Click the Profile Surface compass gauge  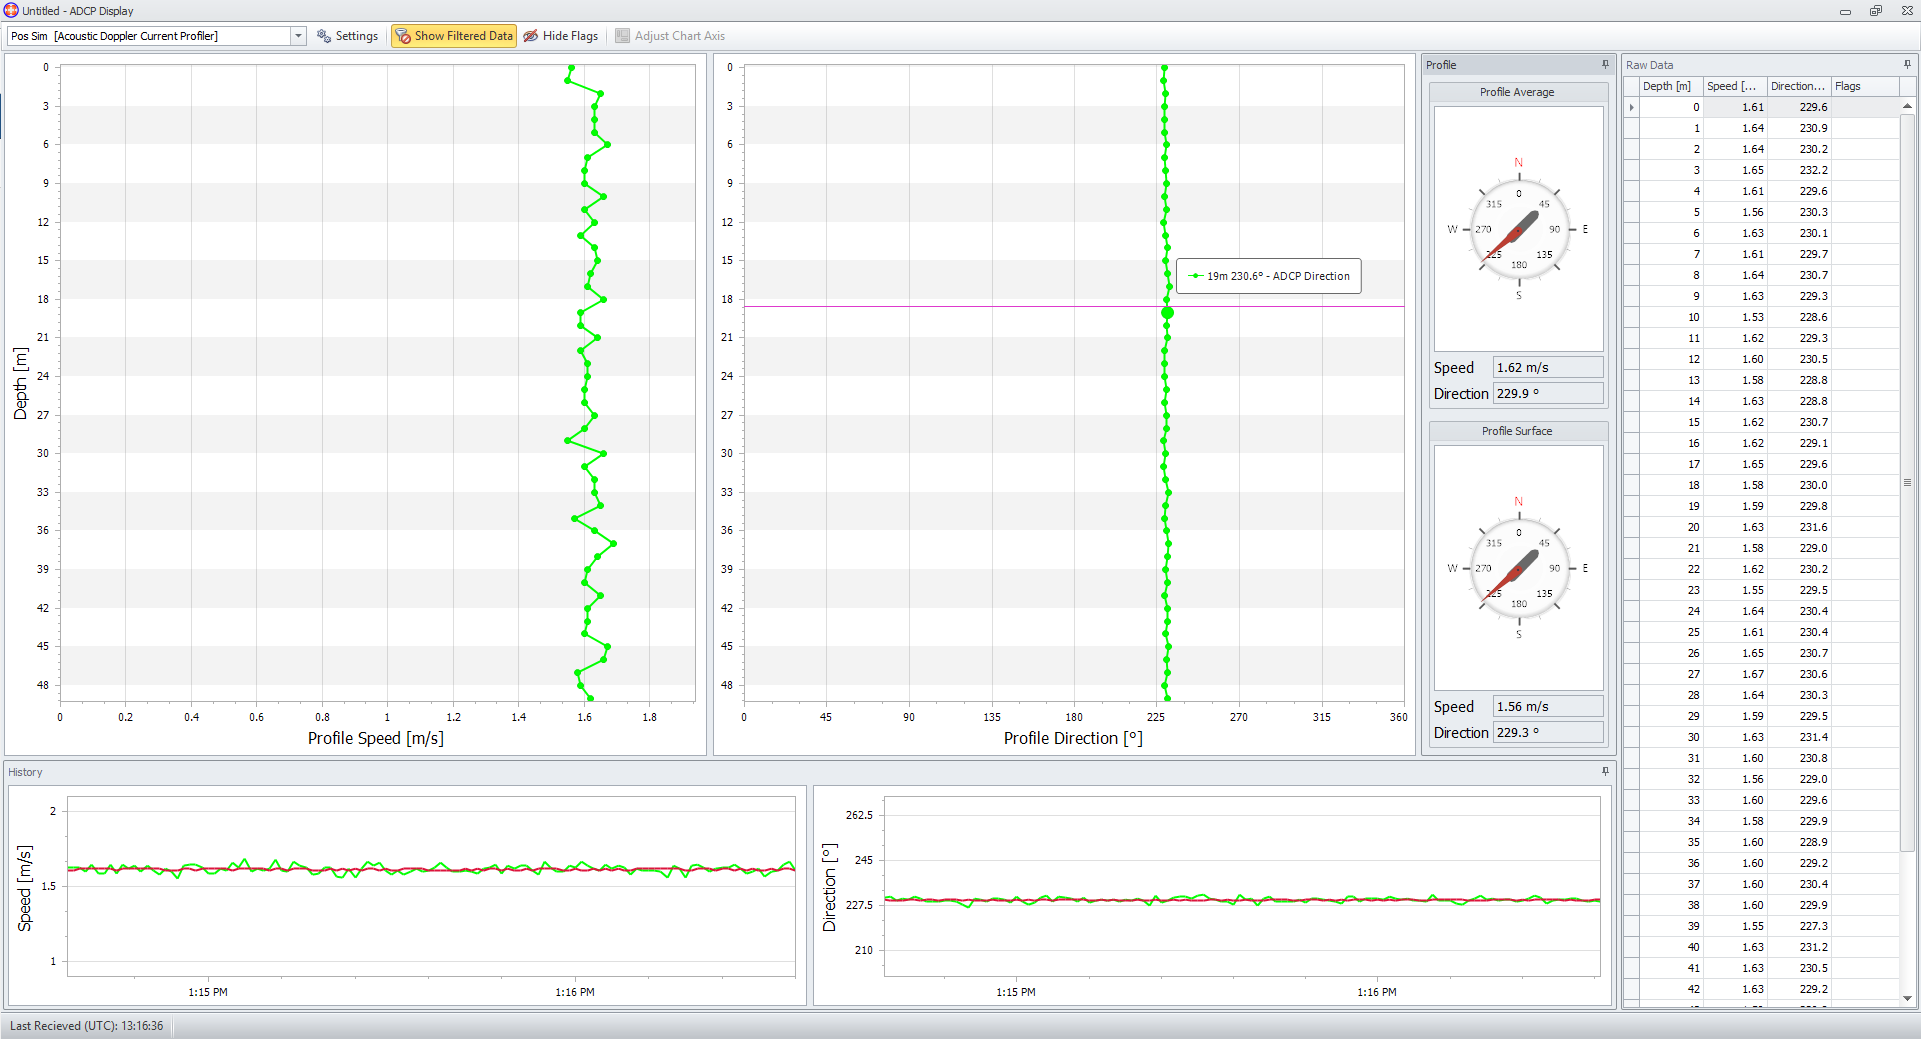coord(1518,569)
